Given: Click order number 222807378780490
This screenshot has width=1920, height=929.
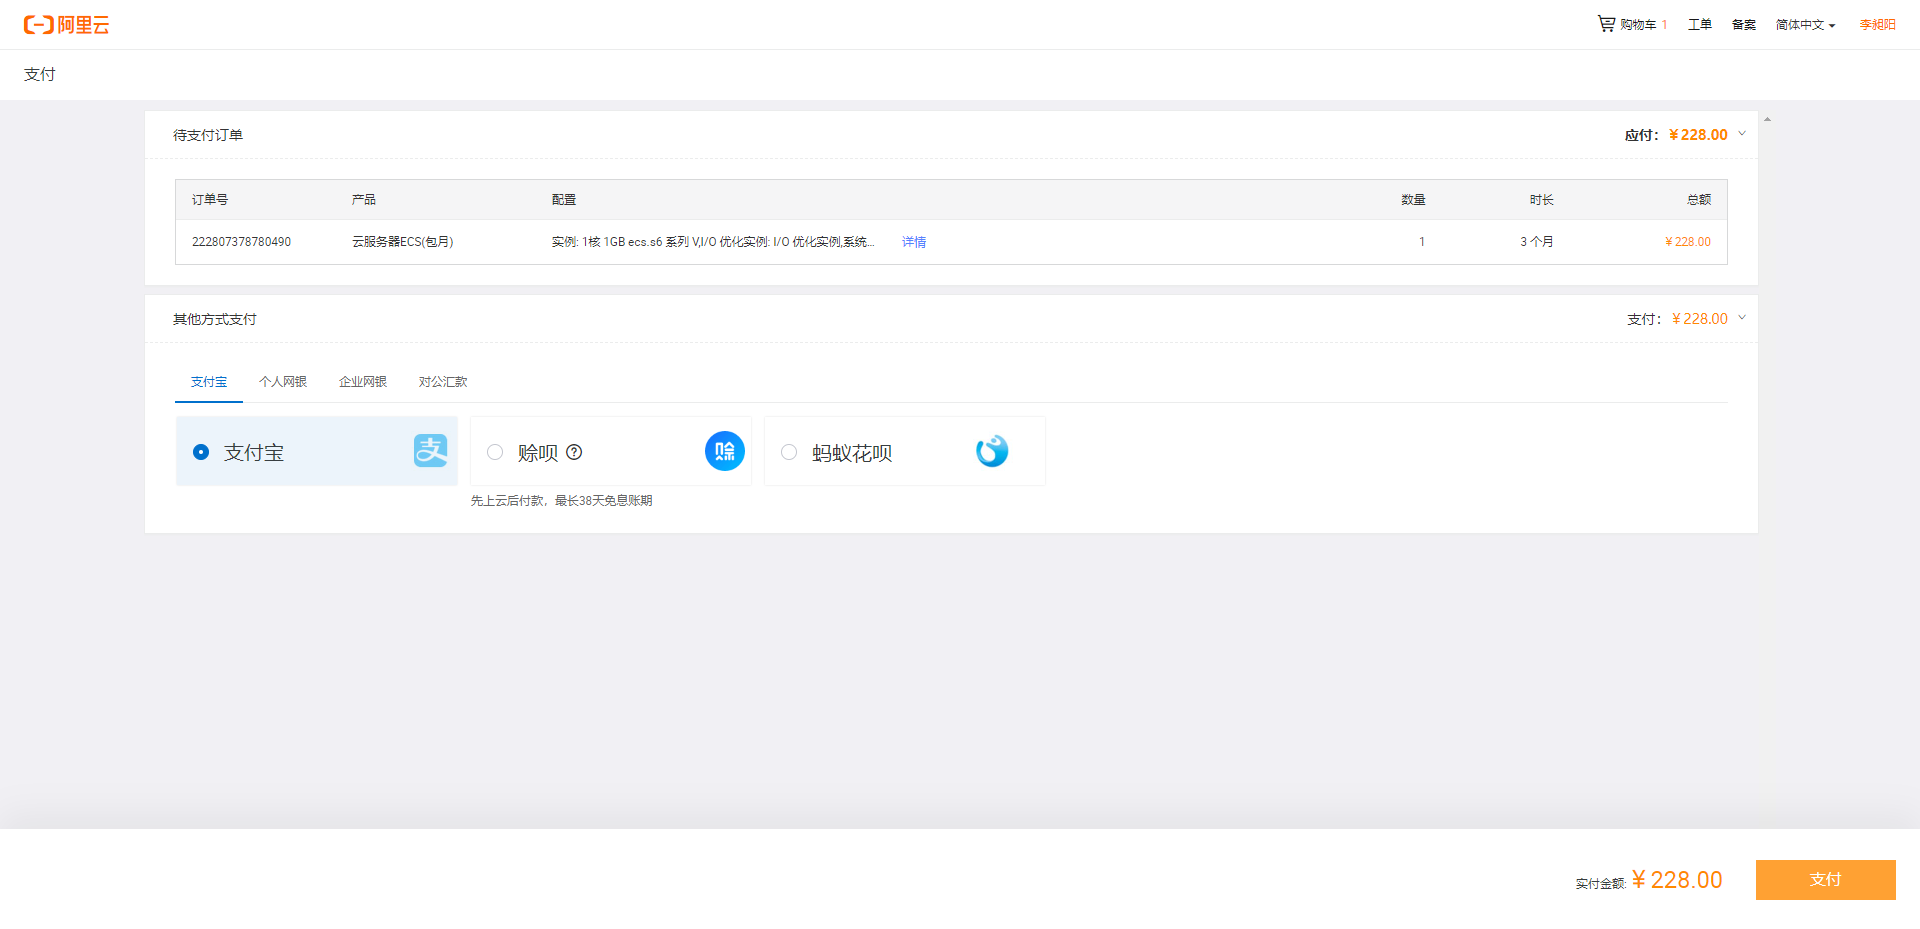Looking at the screenshot, I should click(x=241, y=242).
